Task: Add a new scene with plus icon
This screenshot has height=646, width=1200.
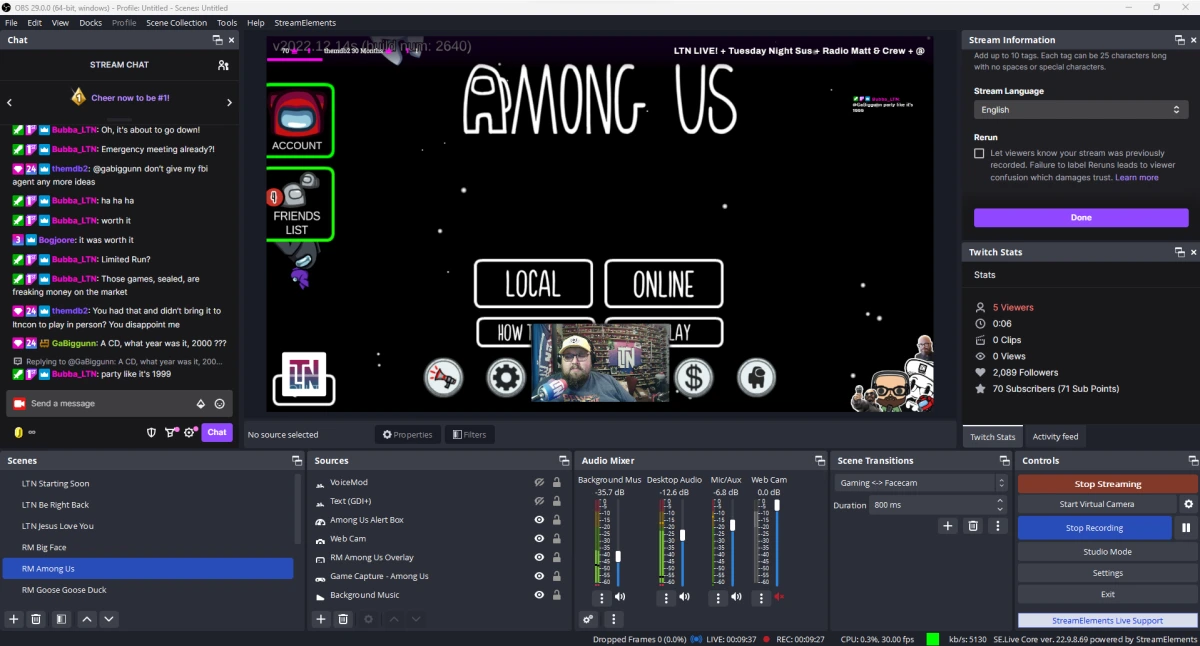Action: pos(14,619)
